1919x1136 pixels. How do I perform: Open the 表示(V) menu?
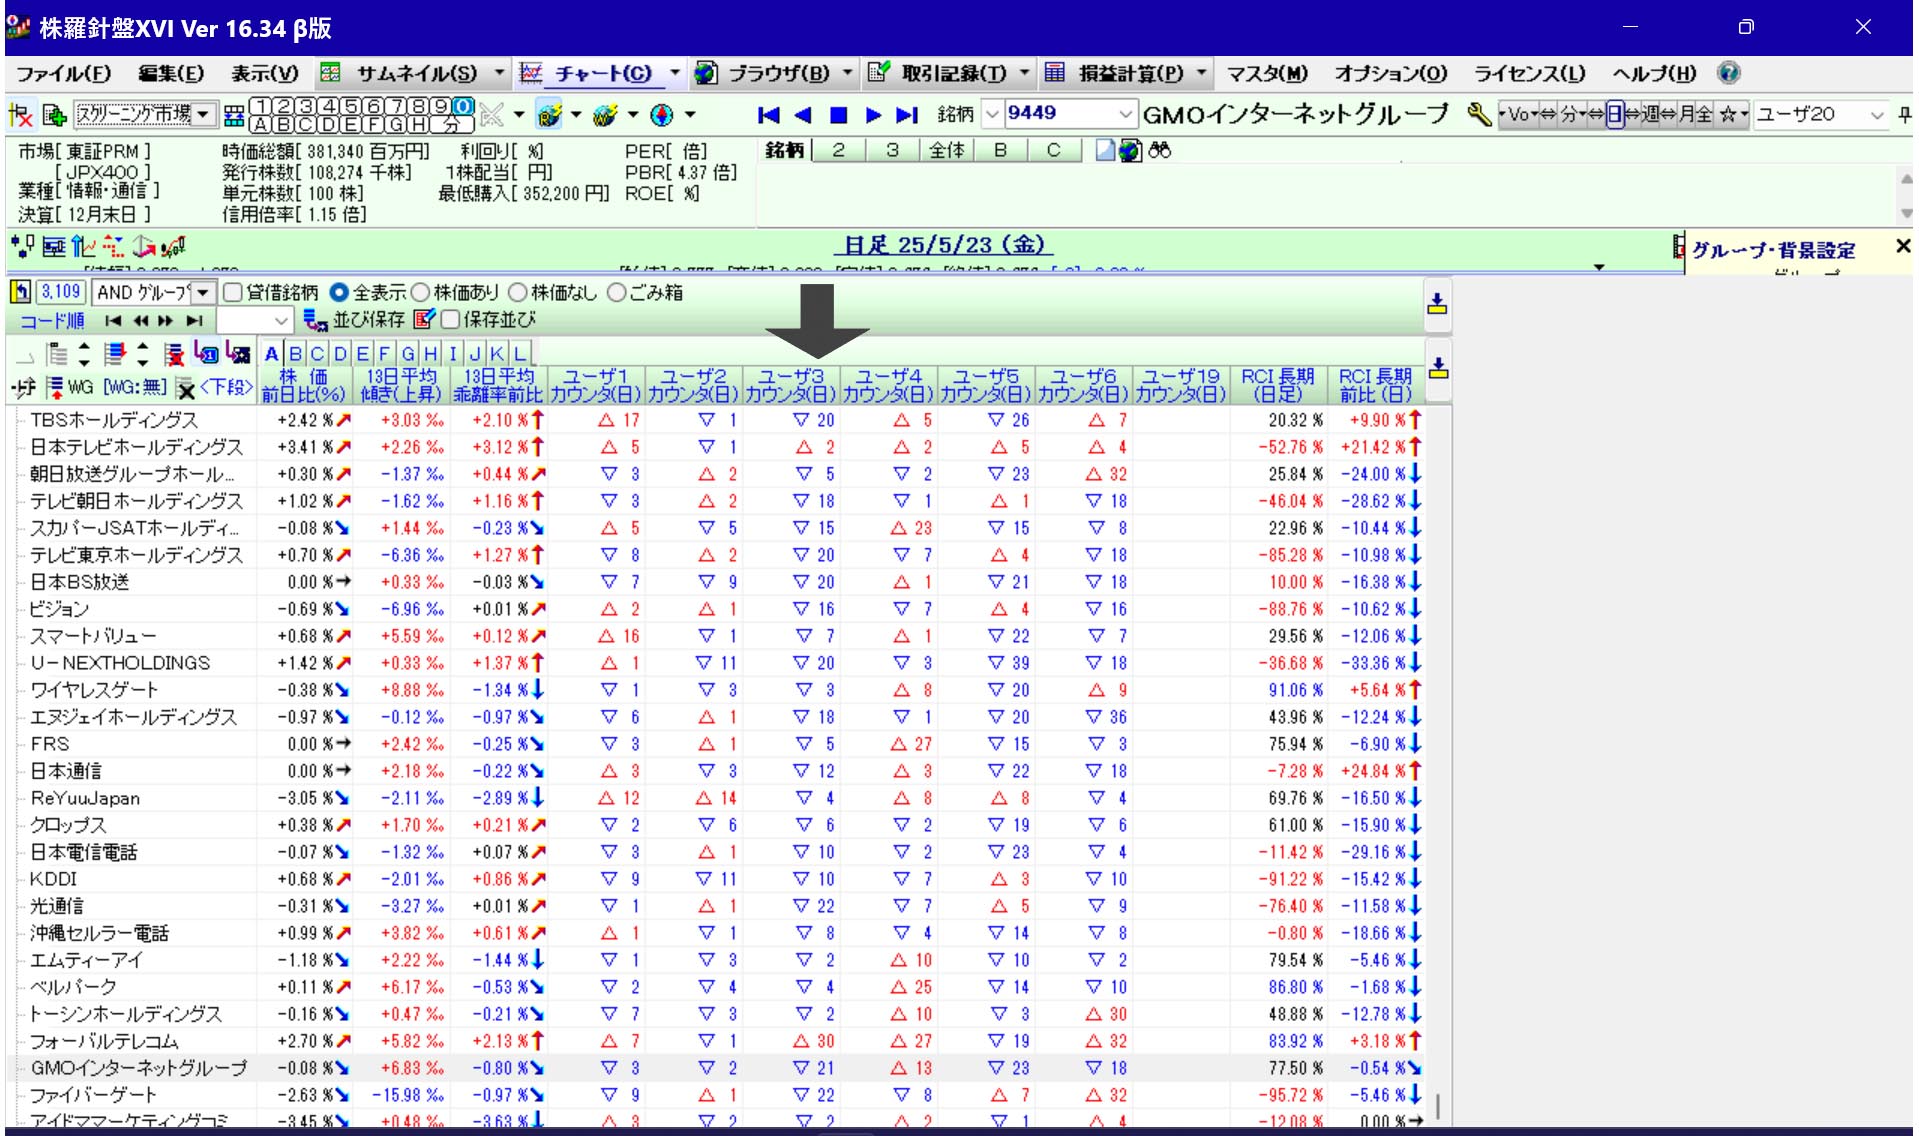(x=265, y=73)
